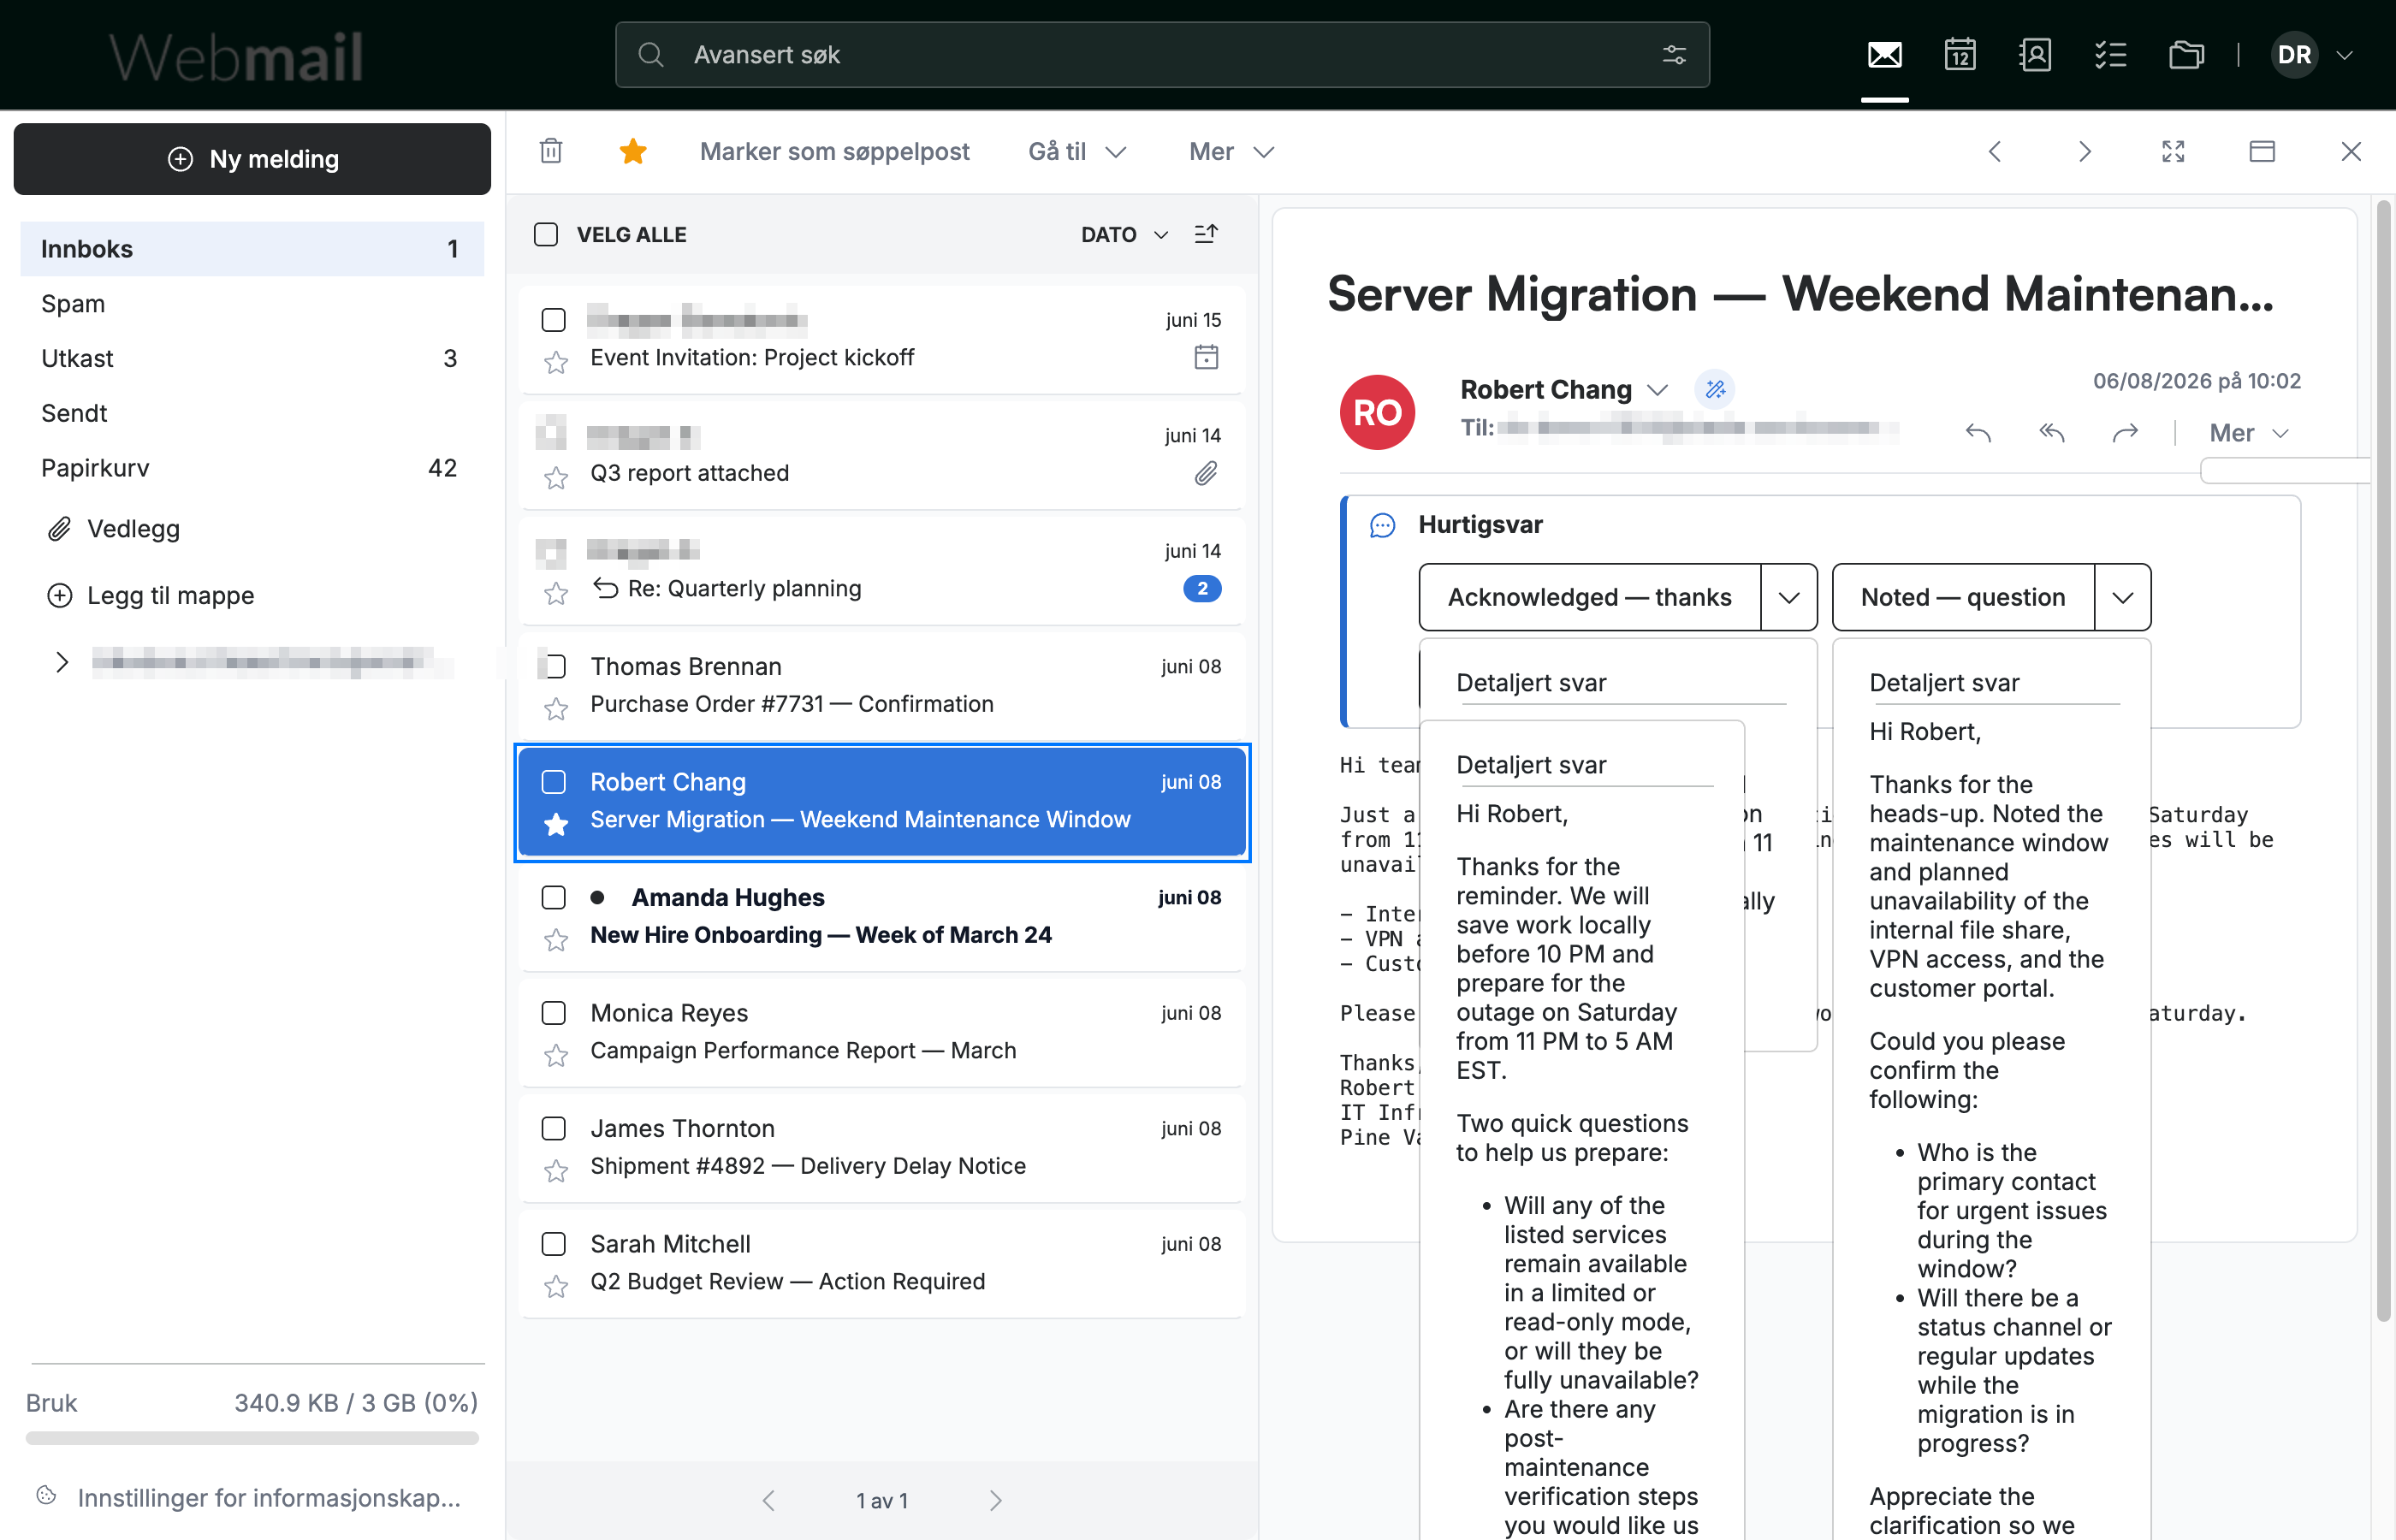Go to next message arrow

point(2084,151)
